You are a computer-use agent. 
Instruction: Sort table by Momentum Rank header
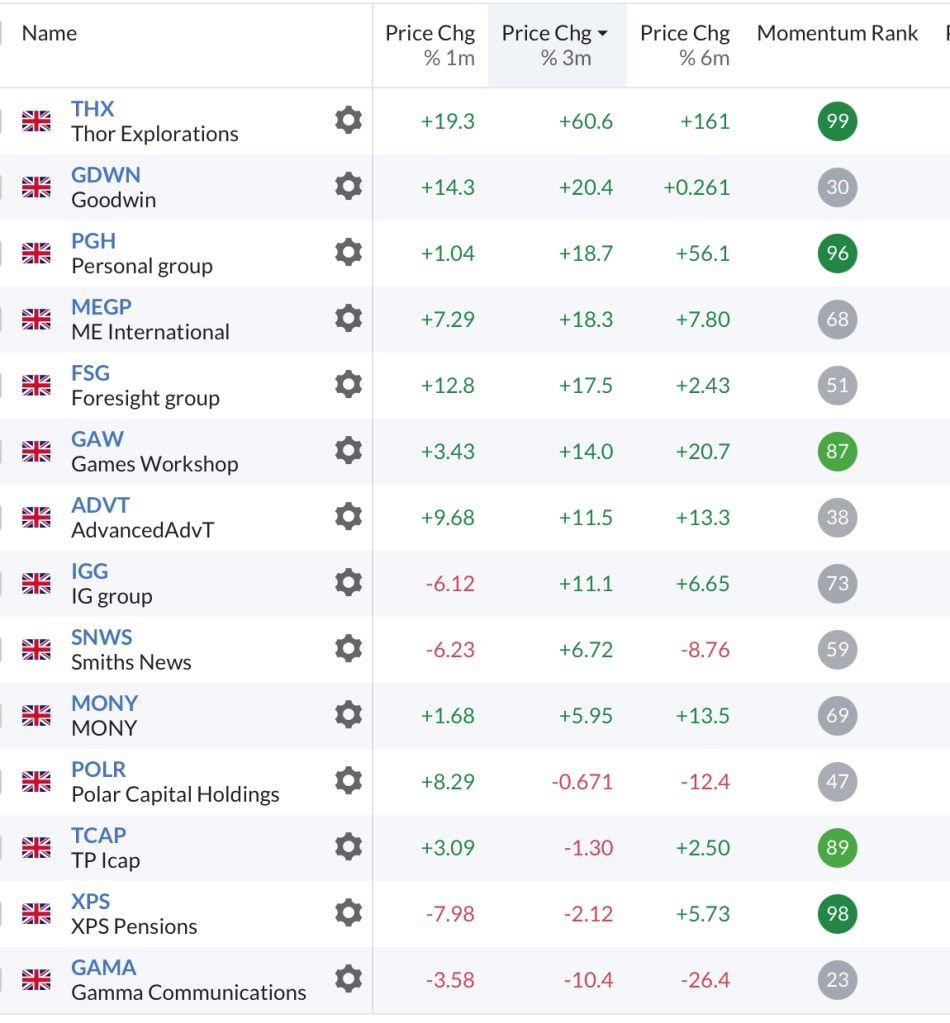[x=837, y=33]
